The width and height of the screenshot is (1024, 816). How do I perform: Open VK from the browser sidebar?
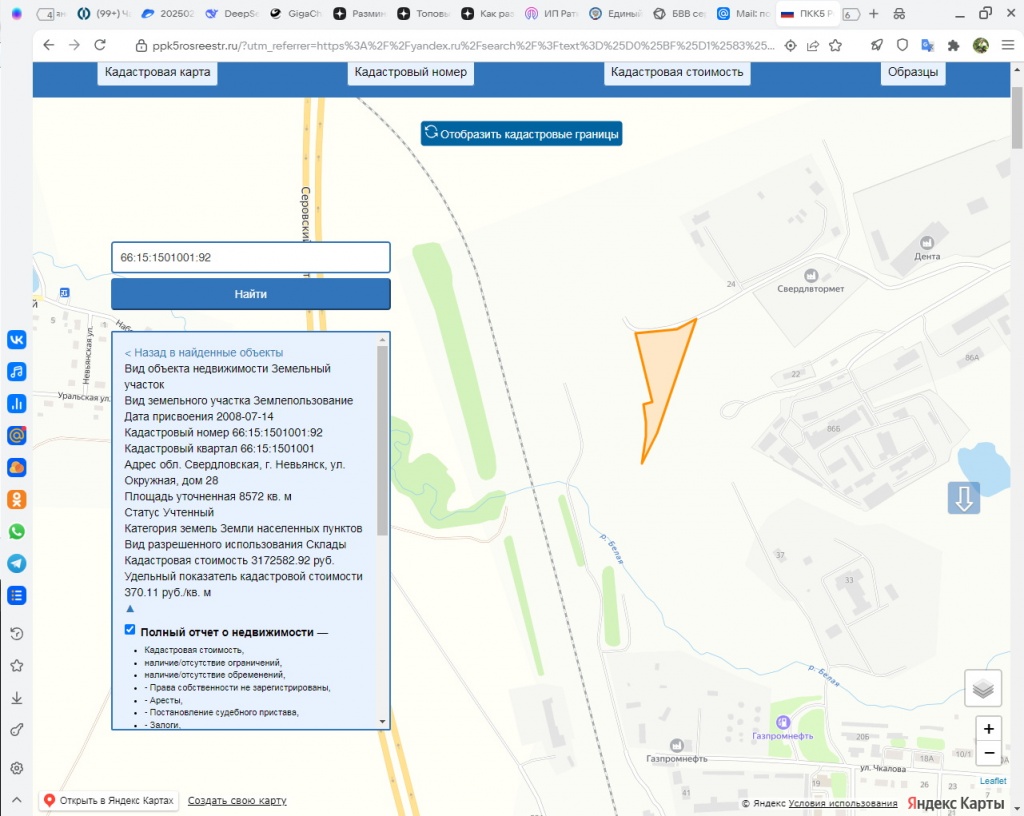click(16, 340)
